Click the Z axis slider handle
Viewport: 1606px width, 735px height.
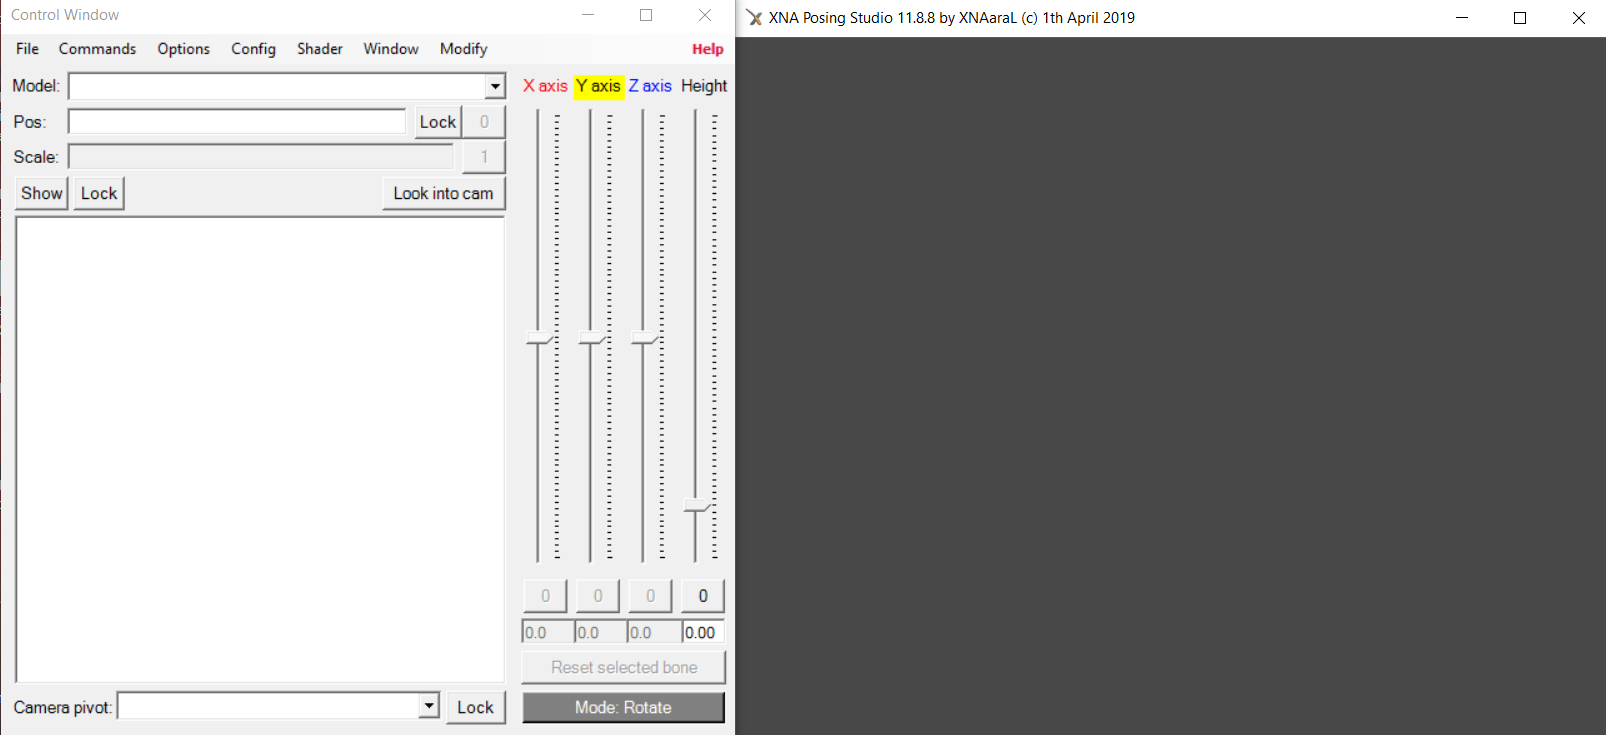coord(644,340)
